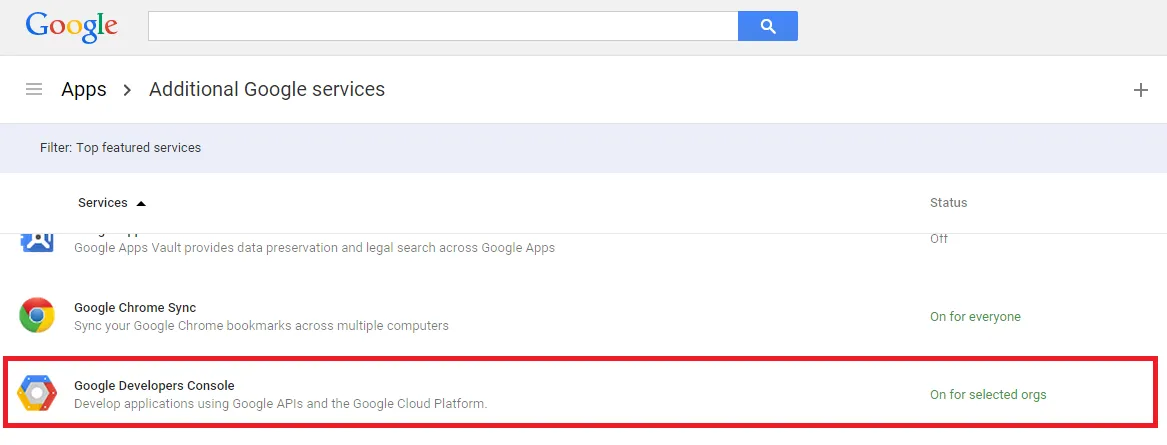This screenshot has height=445, width=1167.
Task: Click the Developers Console description text
Action: pos(281,404)
